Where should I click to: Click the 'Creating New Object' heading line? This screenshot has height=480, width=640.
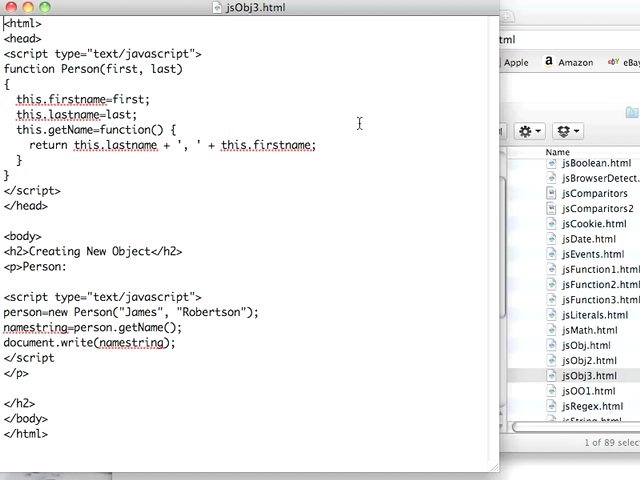(x=93, y=251)
